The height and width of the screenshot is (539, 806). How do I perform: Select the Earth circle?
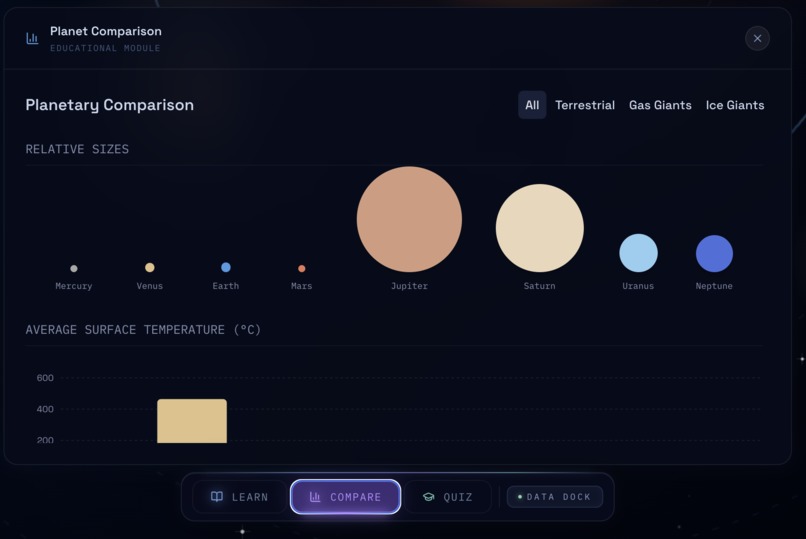pyautogui.click(x=226, y=267)
